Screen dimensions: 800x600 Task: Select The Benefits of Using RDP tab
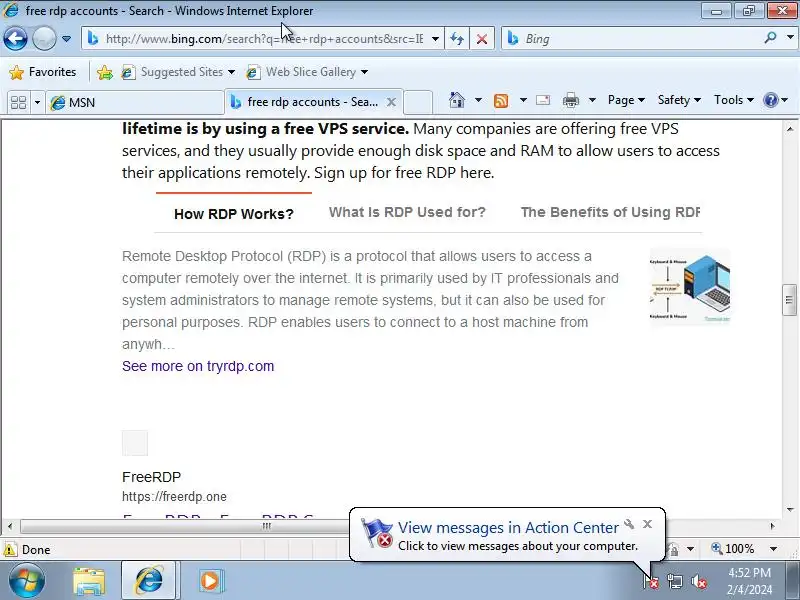pyautogui.click(x=610, y=212)
